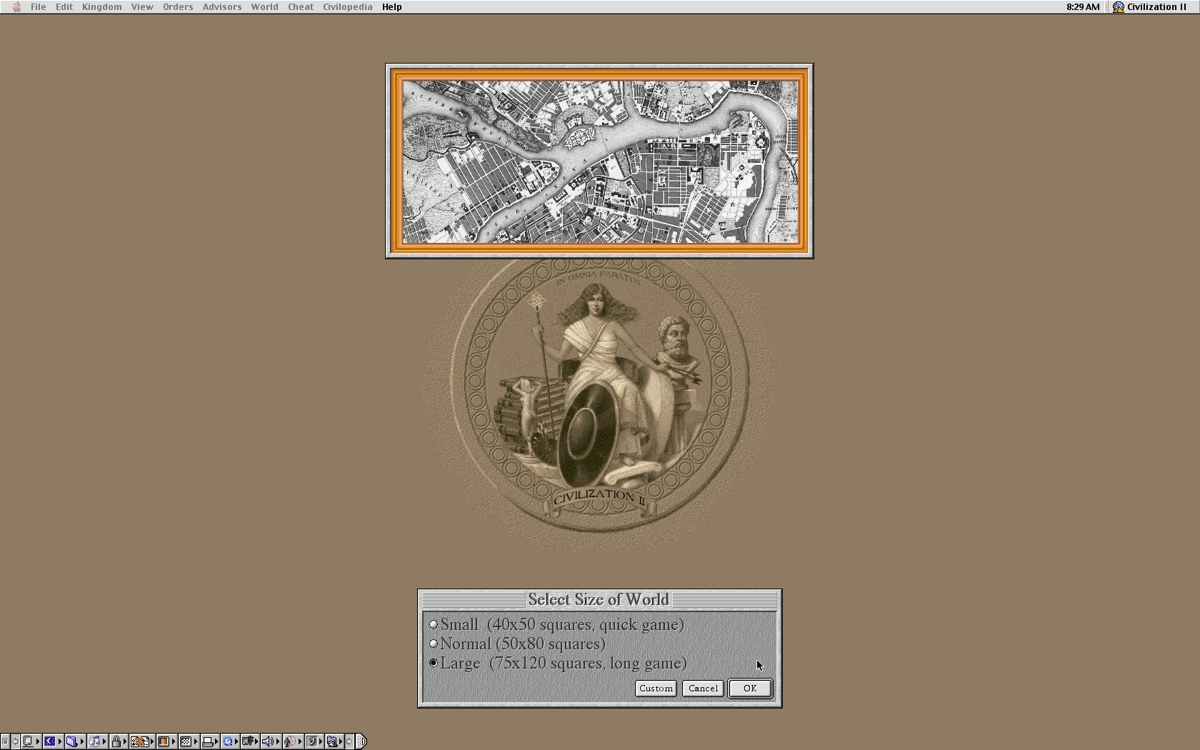Click the control strip close box
1200x750 pixels.
click(x=5, y=741)
